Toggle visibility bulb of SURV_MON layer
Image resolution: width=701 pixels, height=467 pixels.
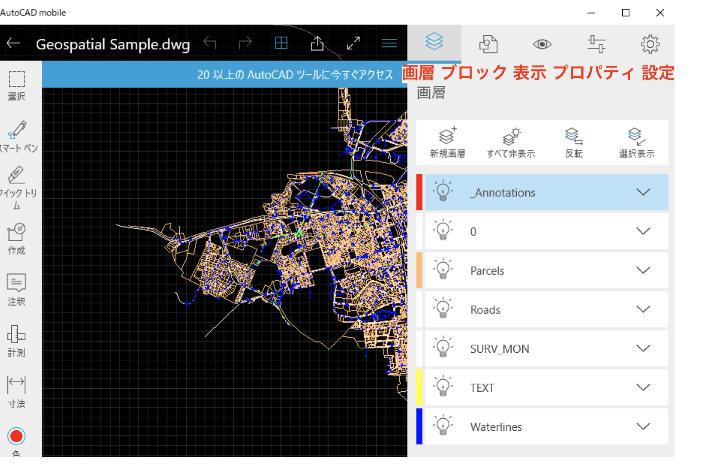[x=443, y=347]
